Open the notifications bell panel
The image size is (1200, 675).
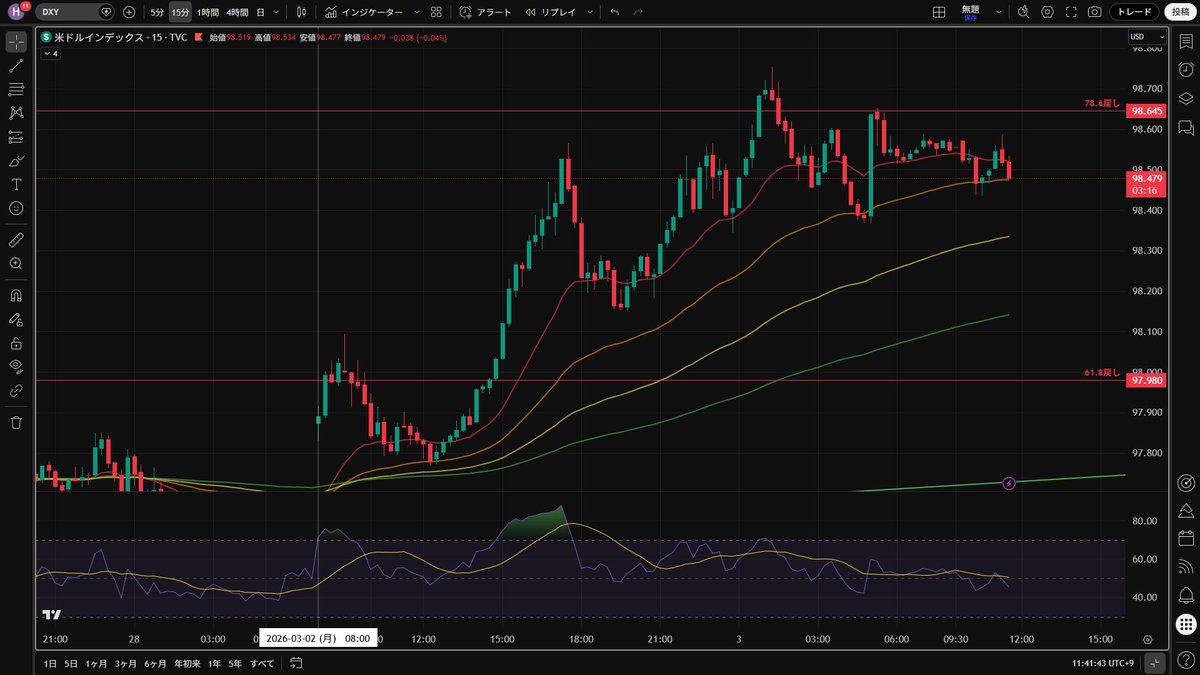coord(1185,595)
